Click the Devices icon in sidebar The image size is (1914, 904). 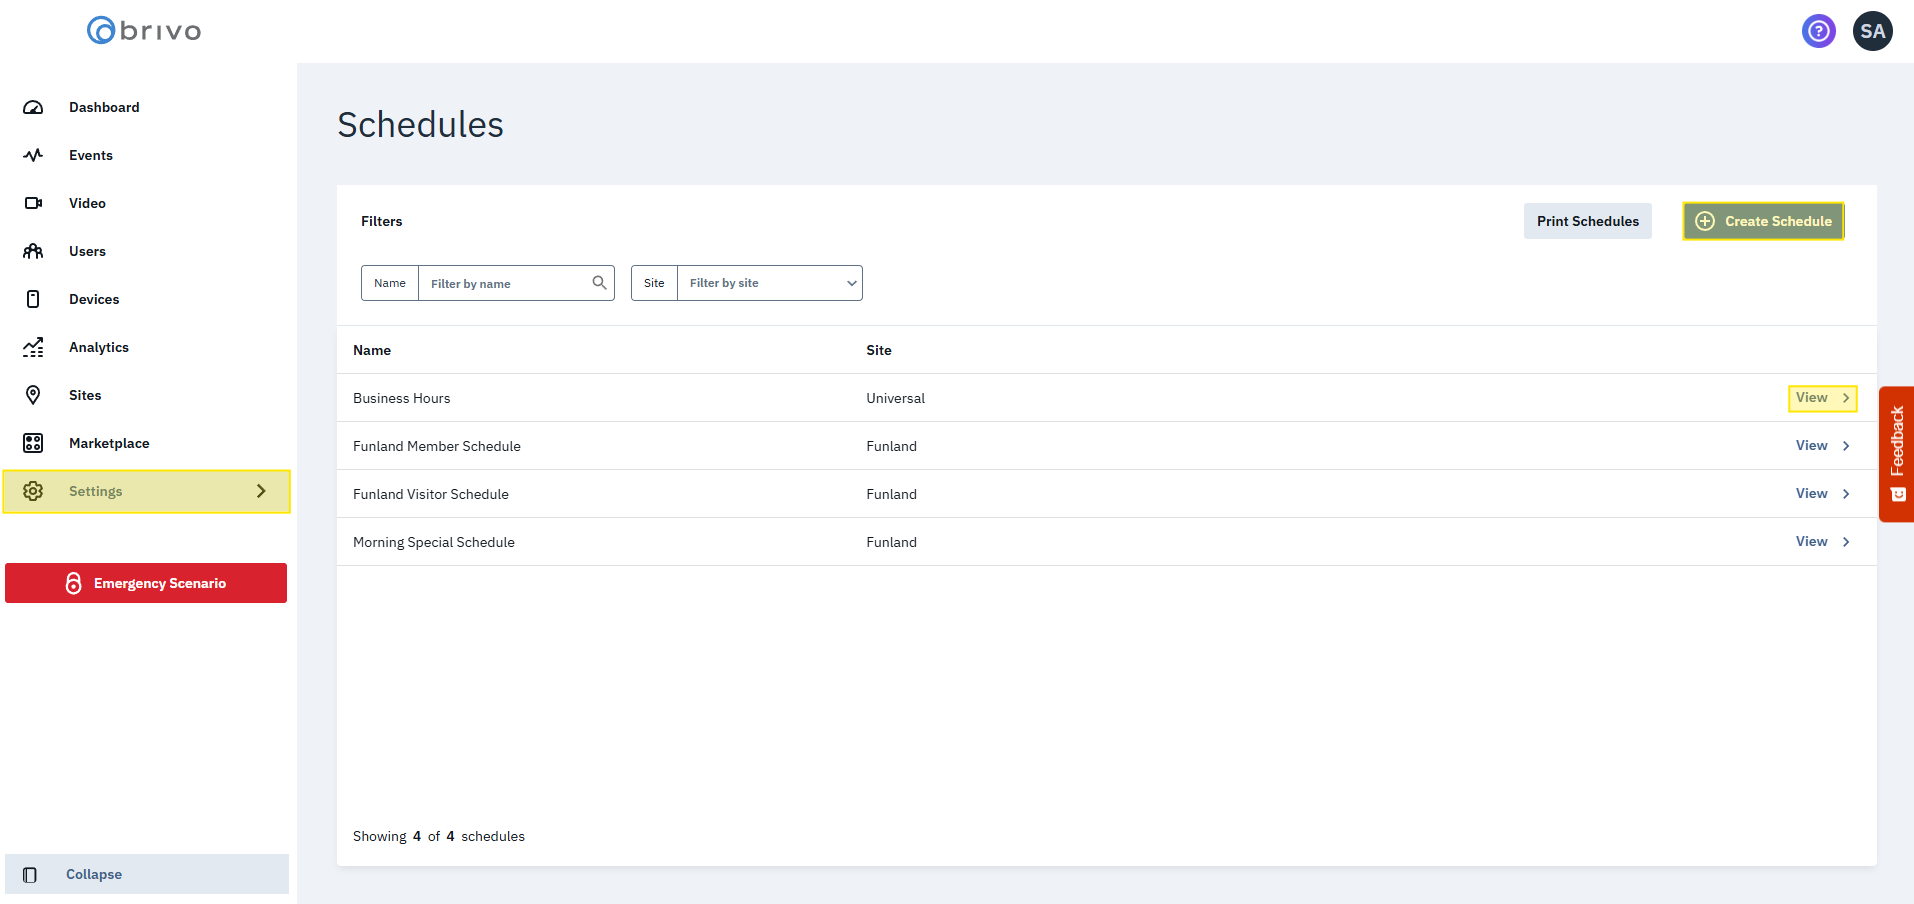[x=33, y=299]
